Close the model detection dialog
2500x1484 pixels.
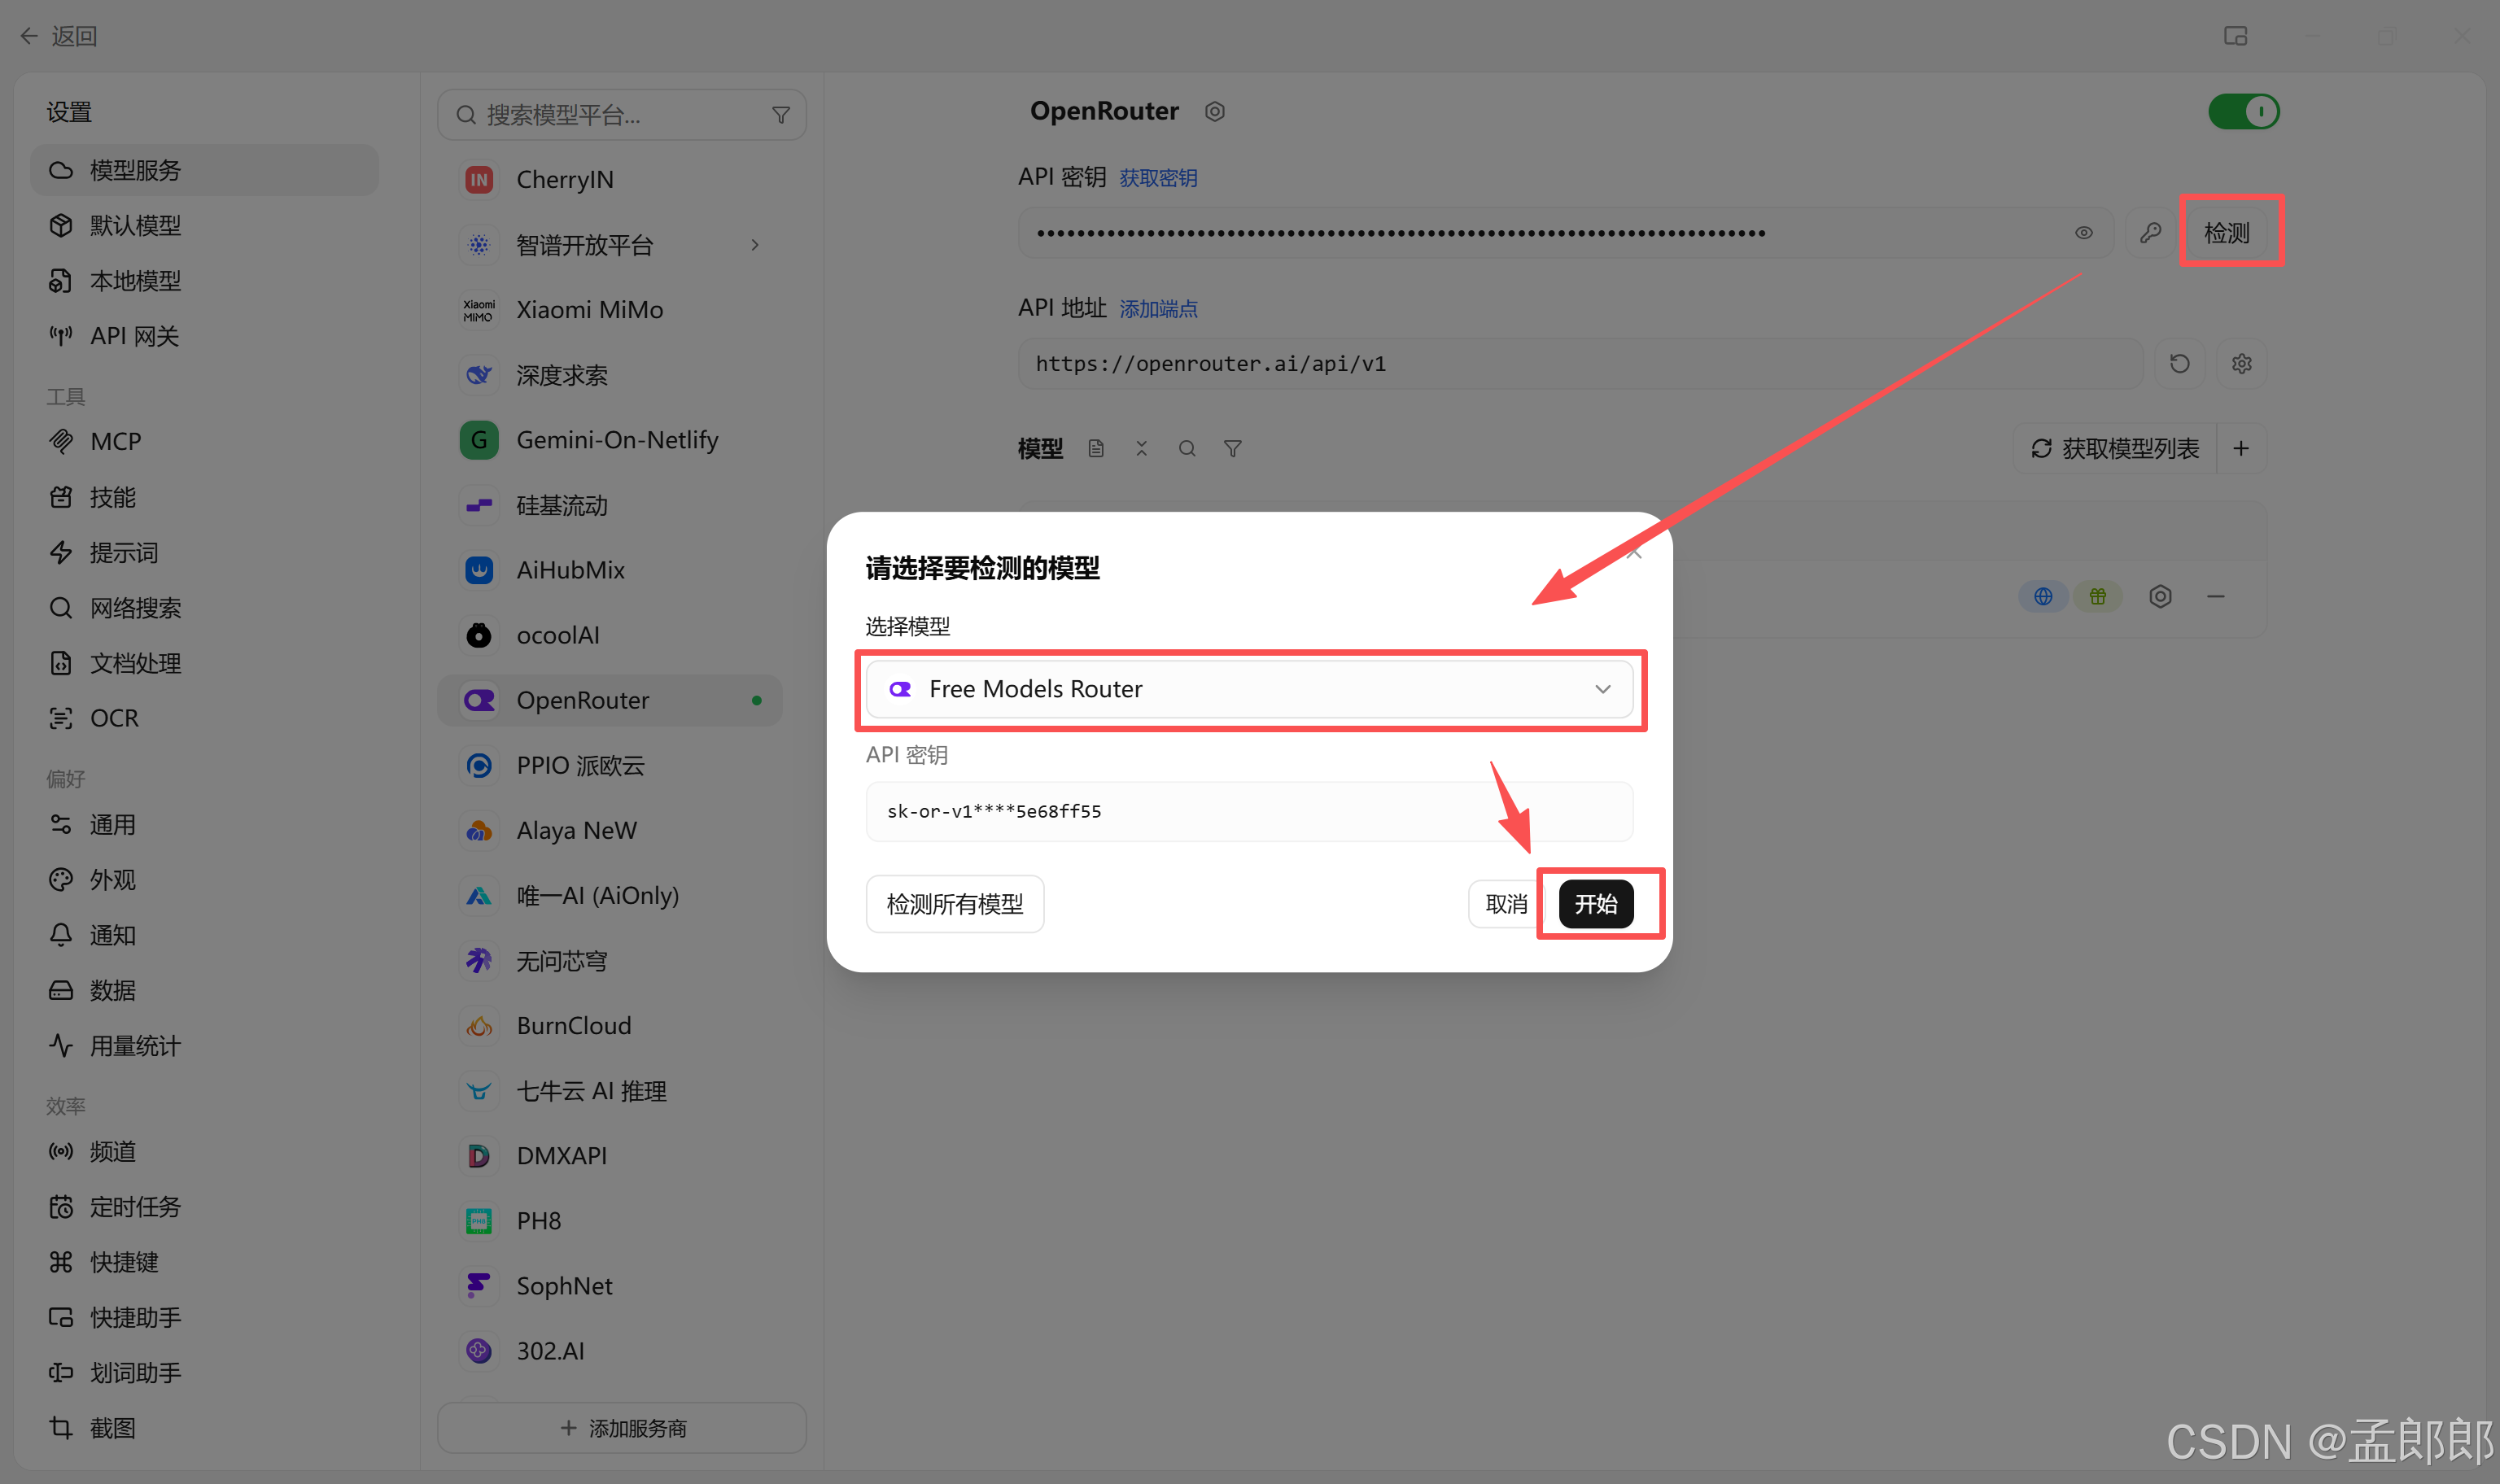1634,552
